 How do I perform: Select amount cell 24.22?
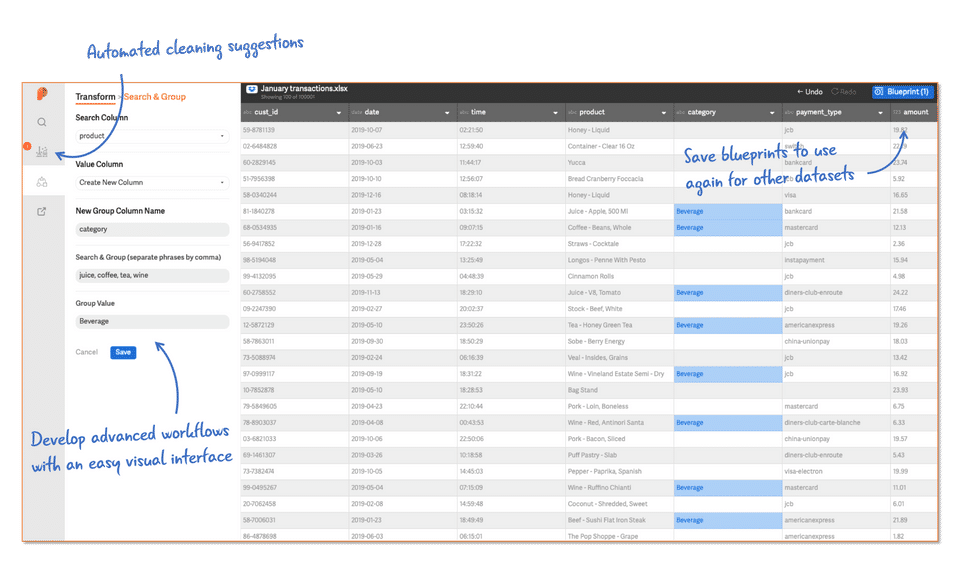click(914, 293)
